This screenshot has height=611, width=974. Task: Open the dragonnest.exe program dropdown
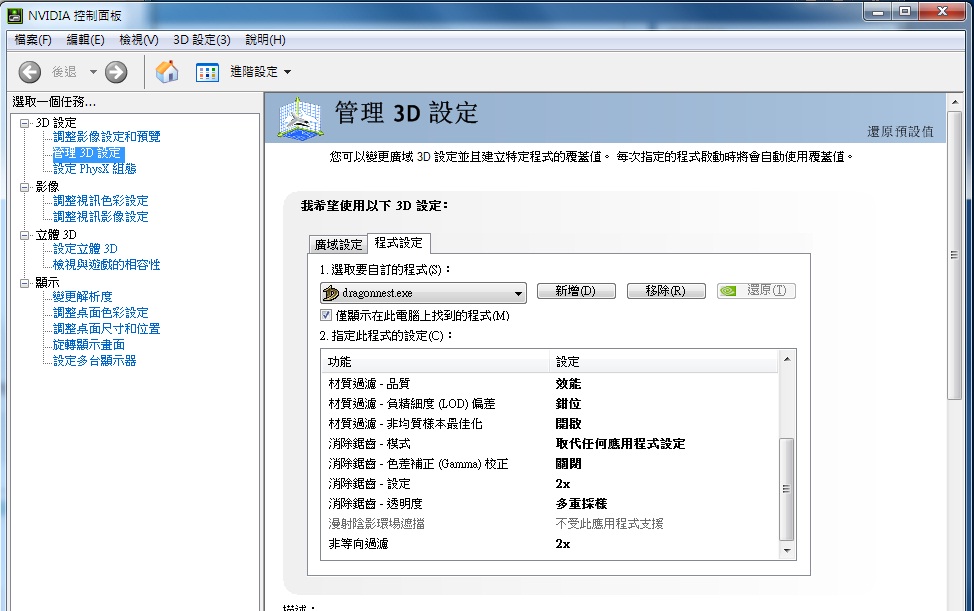(x=518, y=293)
